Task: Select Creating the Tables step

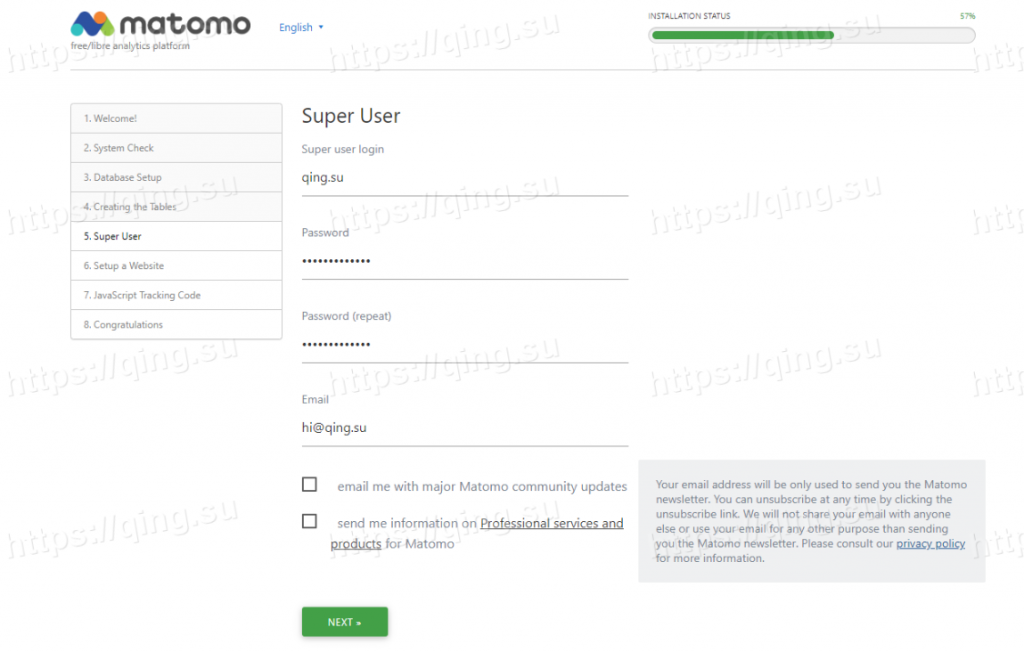Action: (x=176, y=207)
